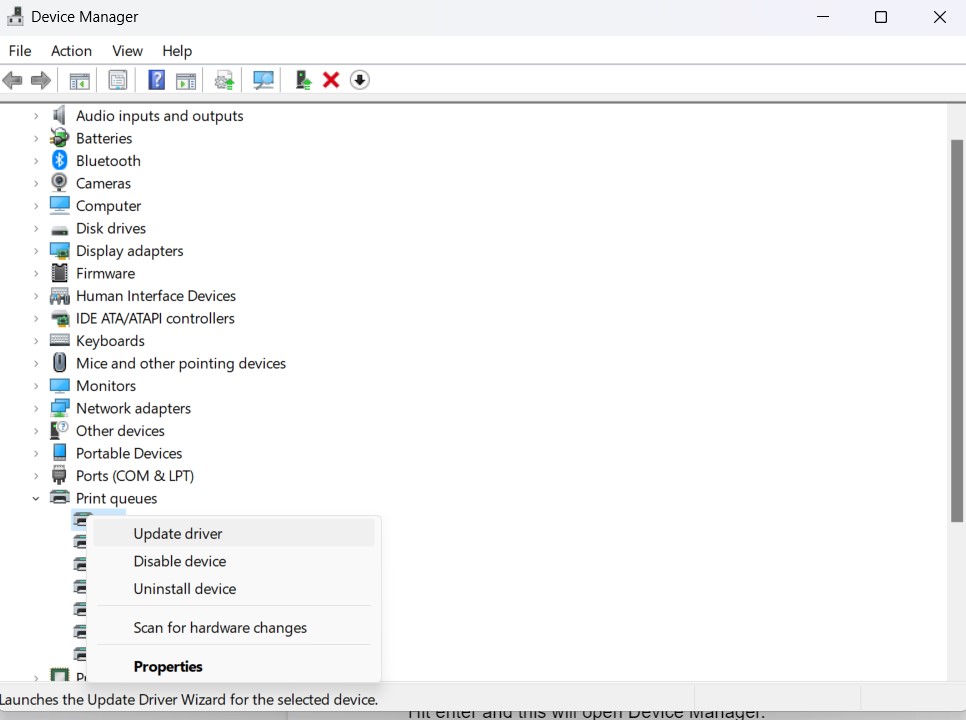Click the Disable device toolbar icon

click(x=359, y=80)
